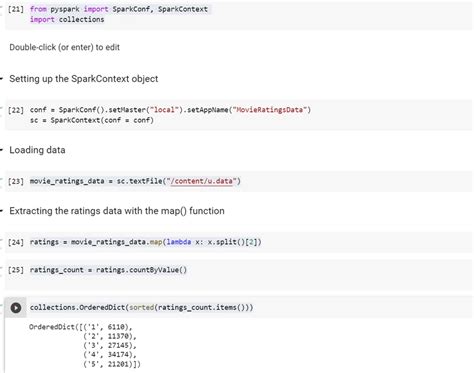Click the pyspark import code cell

point(238,15)
